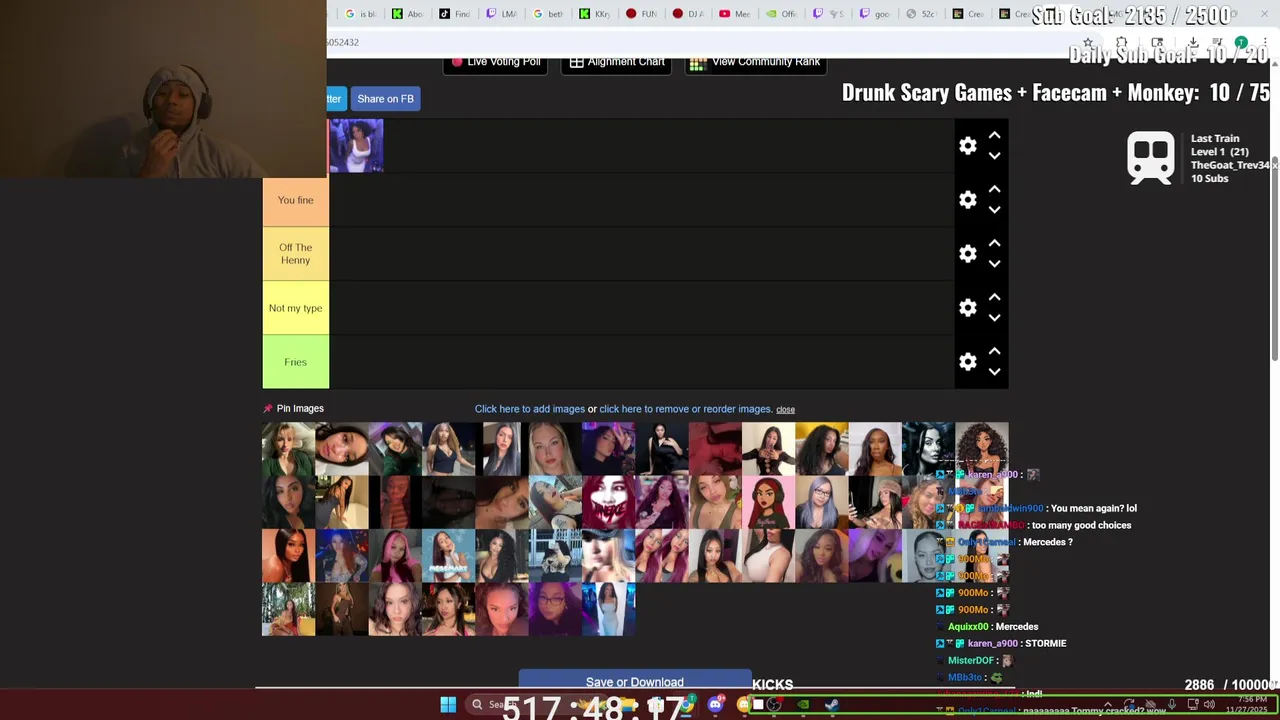Screen dimensions: 1280x720
Task: Open Steam from the taskbar
Action: tap(831, 705)
